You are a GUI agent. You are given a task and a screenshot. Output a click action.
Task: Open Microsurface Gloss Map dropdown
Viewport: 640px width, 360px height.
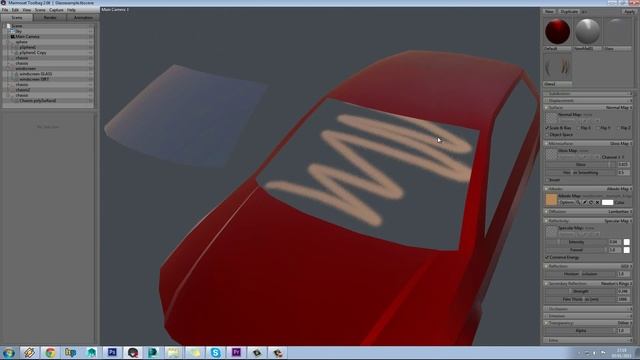tap(620, 144)
